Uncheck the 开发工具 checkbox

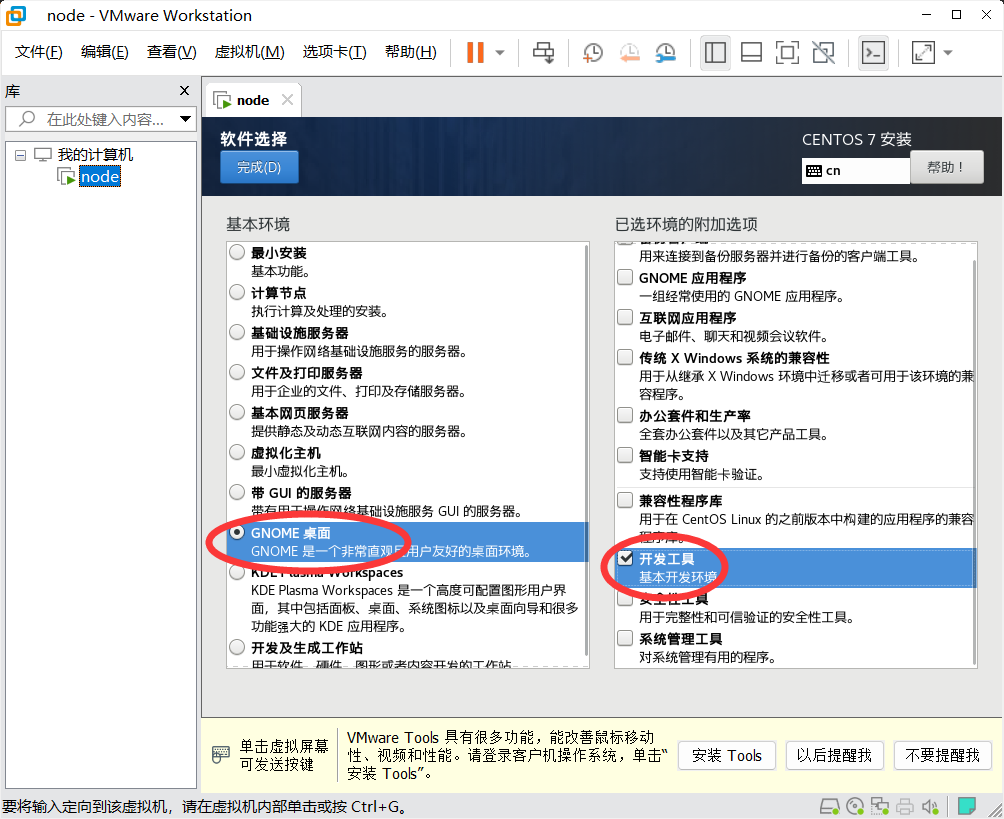click(625, 559)
